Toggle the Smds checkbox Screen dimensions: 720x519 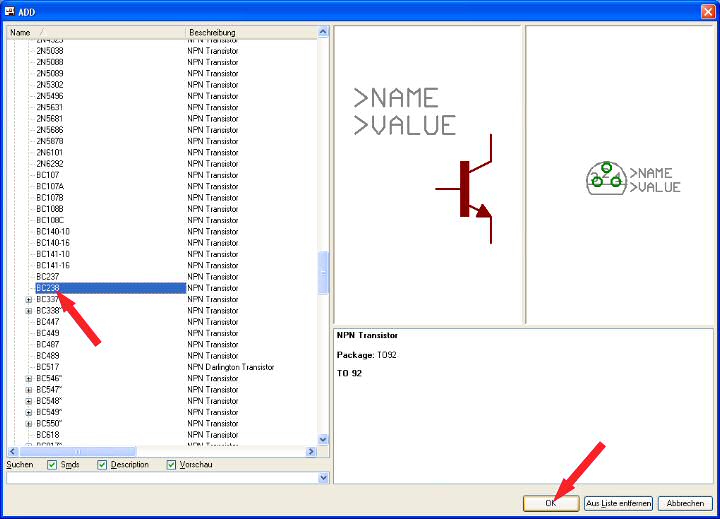tap(53, 465)
